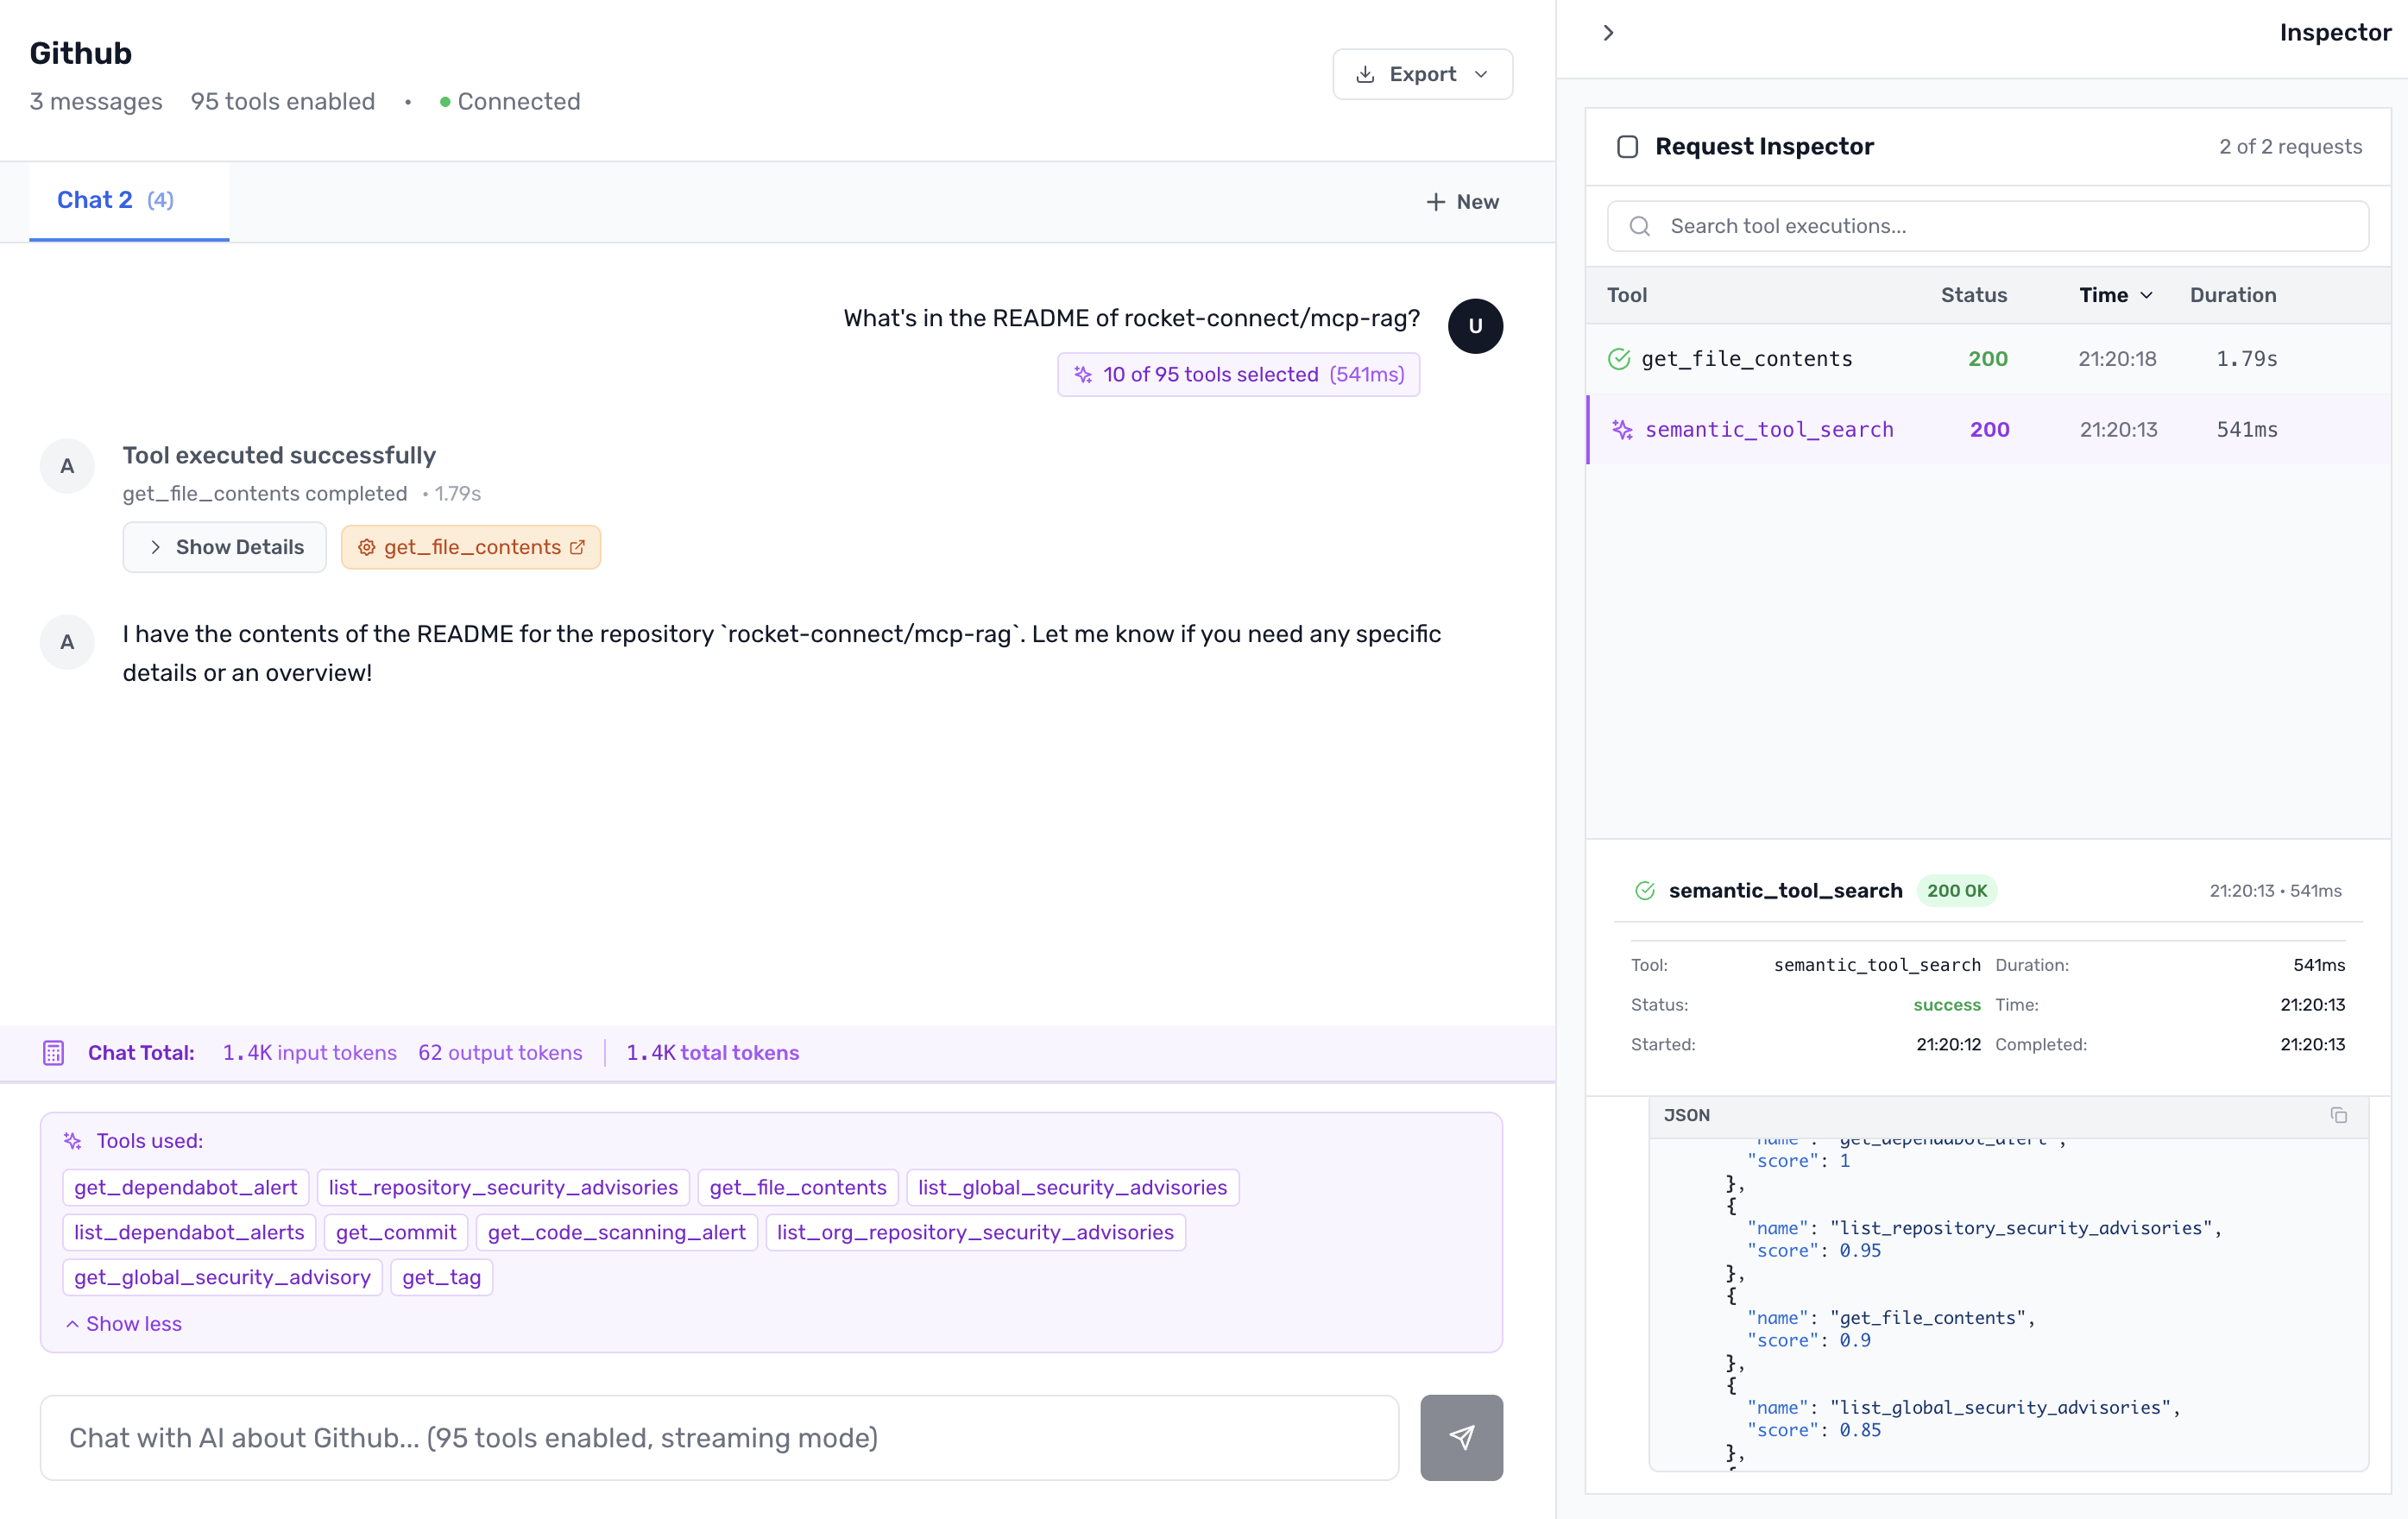Click the get_commit tool tag
Image resolution: width=2408 pixels, height=1519 pixels.
click(x=395, y=1232)
